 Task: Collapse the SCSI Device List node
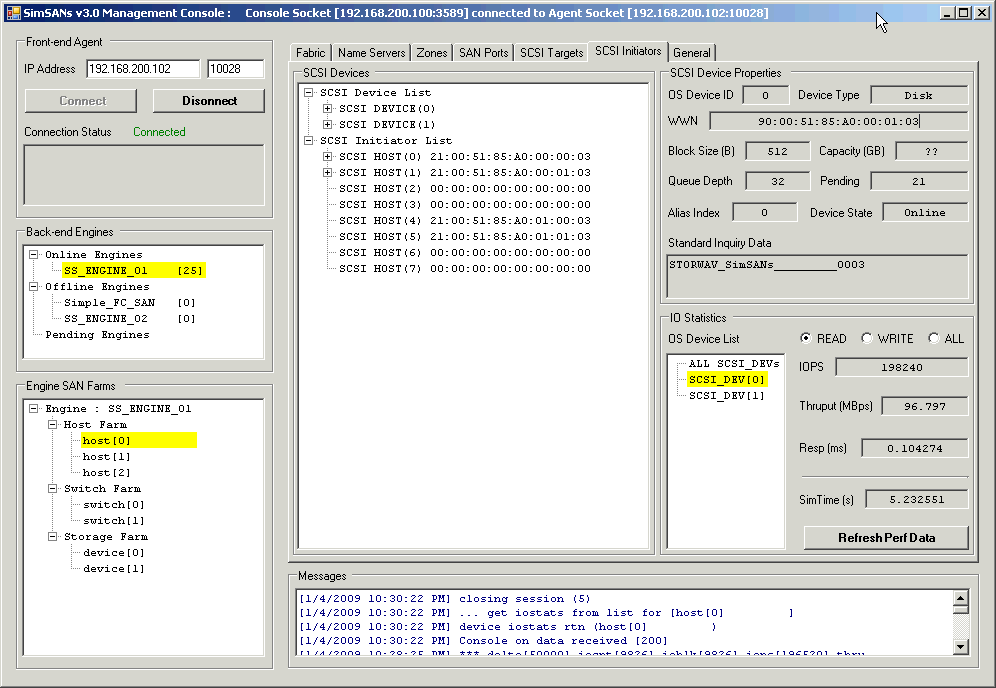pyautogui.click(x=308, y=92)
